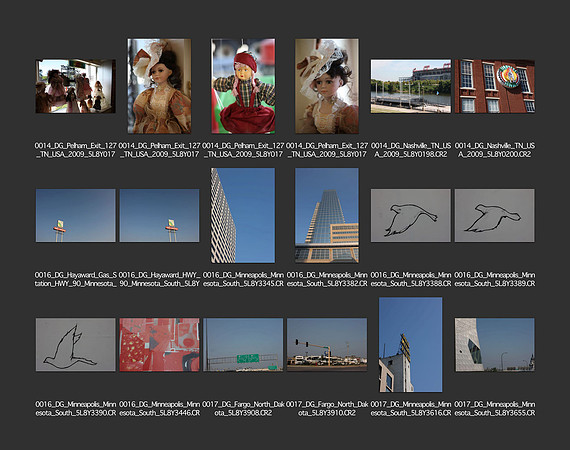The height and width of the screenshot is (450, 570).
Task: Select the white gridded skyscraper thumbnail 5L8Y3345
Action: coord(243,216)
